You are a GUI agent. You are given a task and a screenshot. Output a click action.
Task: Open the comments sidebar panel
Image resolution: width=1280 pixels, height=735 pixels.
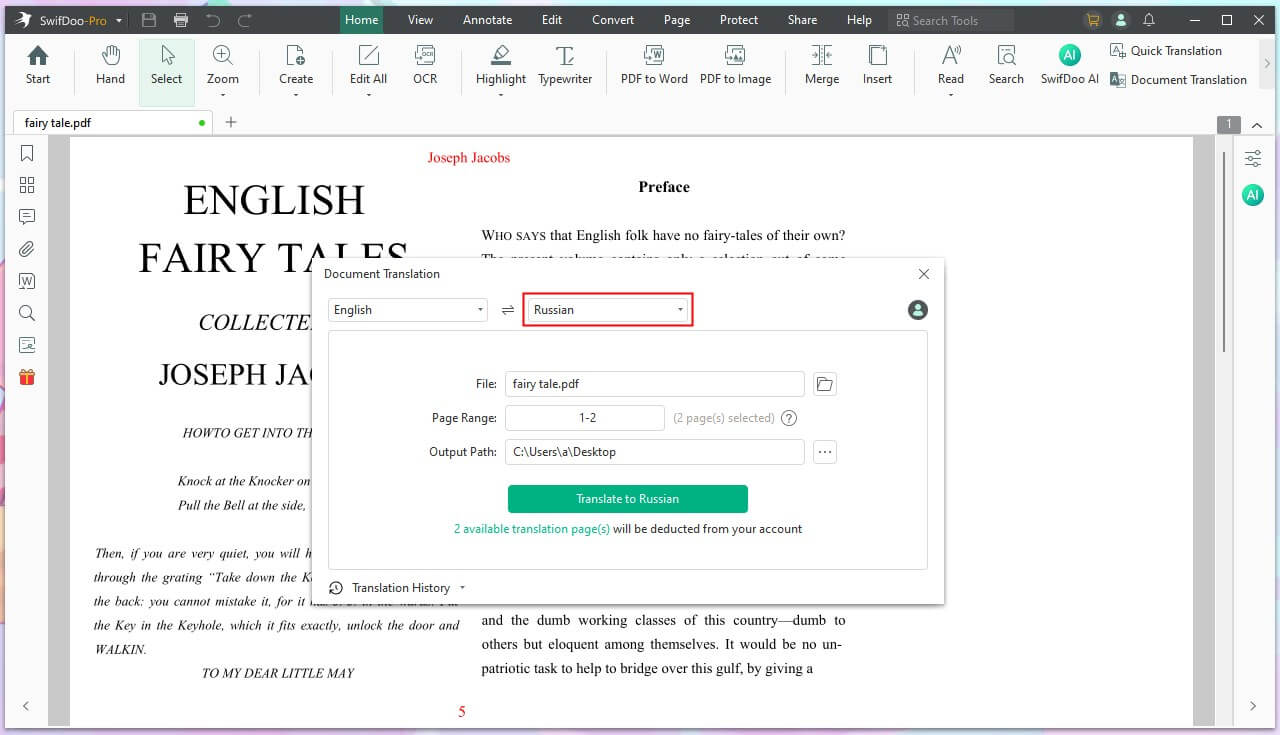point(27,217)
